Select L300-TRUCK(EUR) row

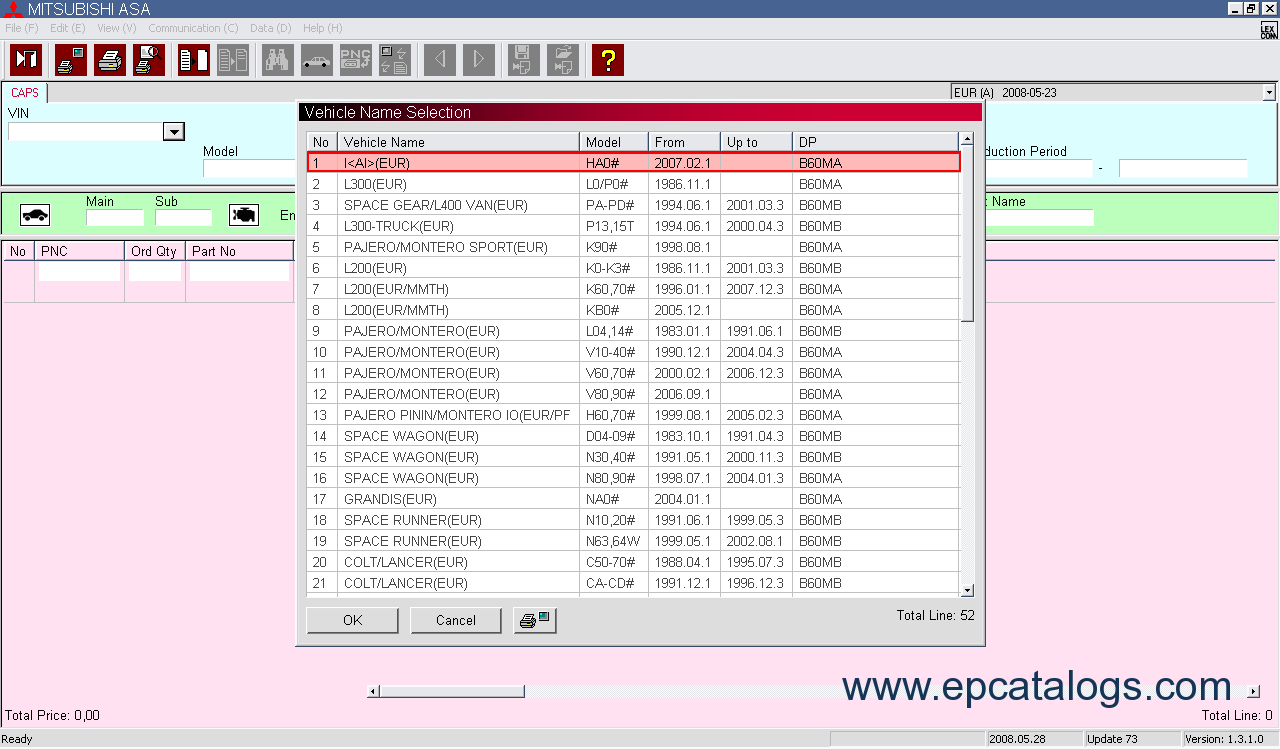633,226
